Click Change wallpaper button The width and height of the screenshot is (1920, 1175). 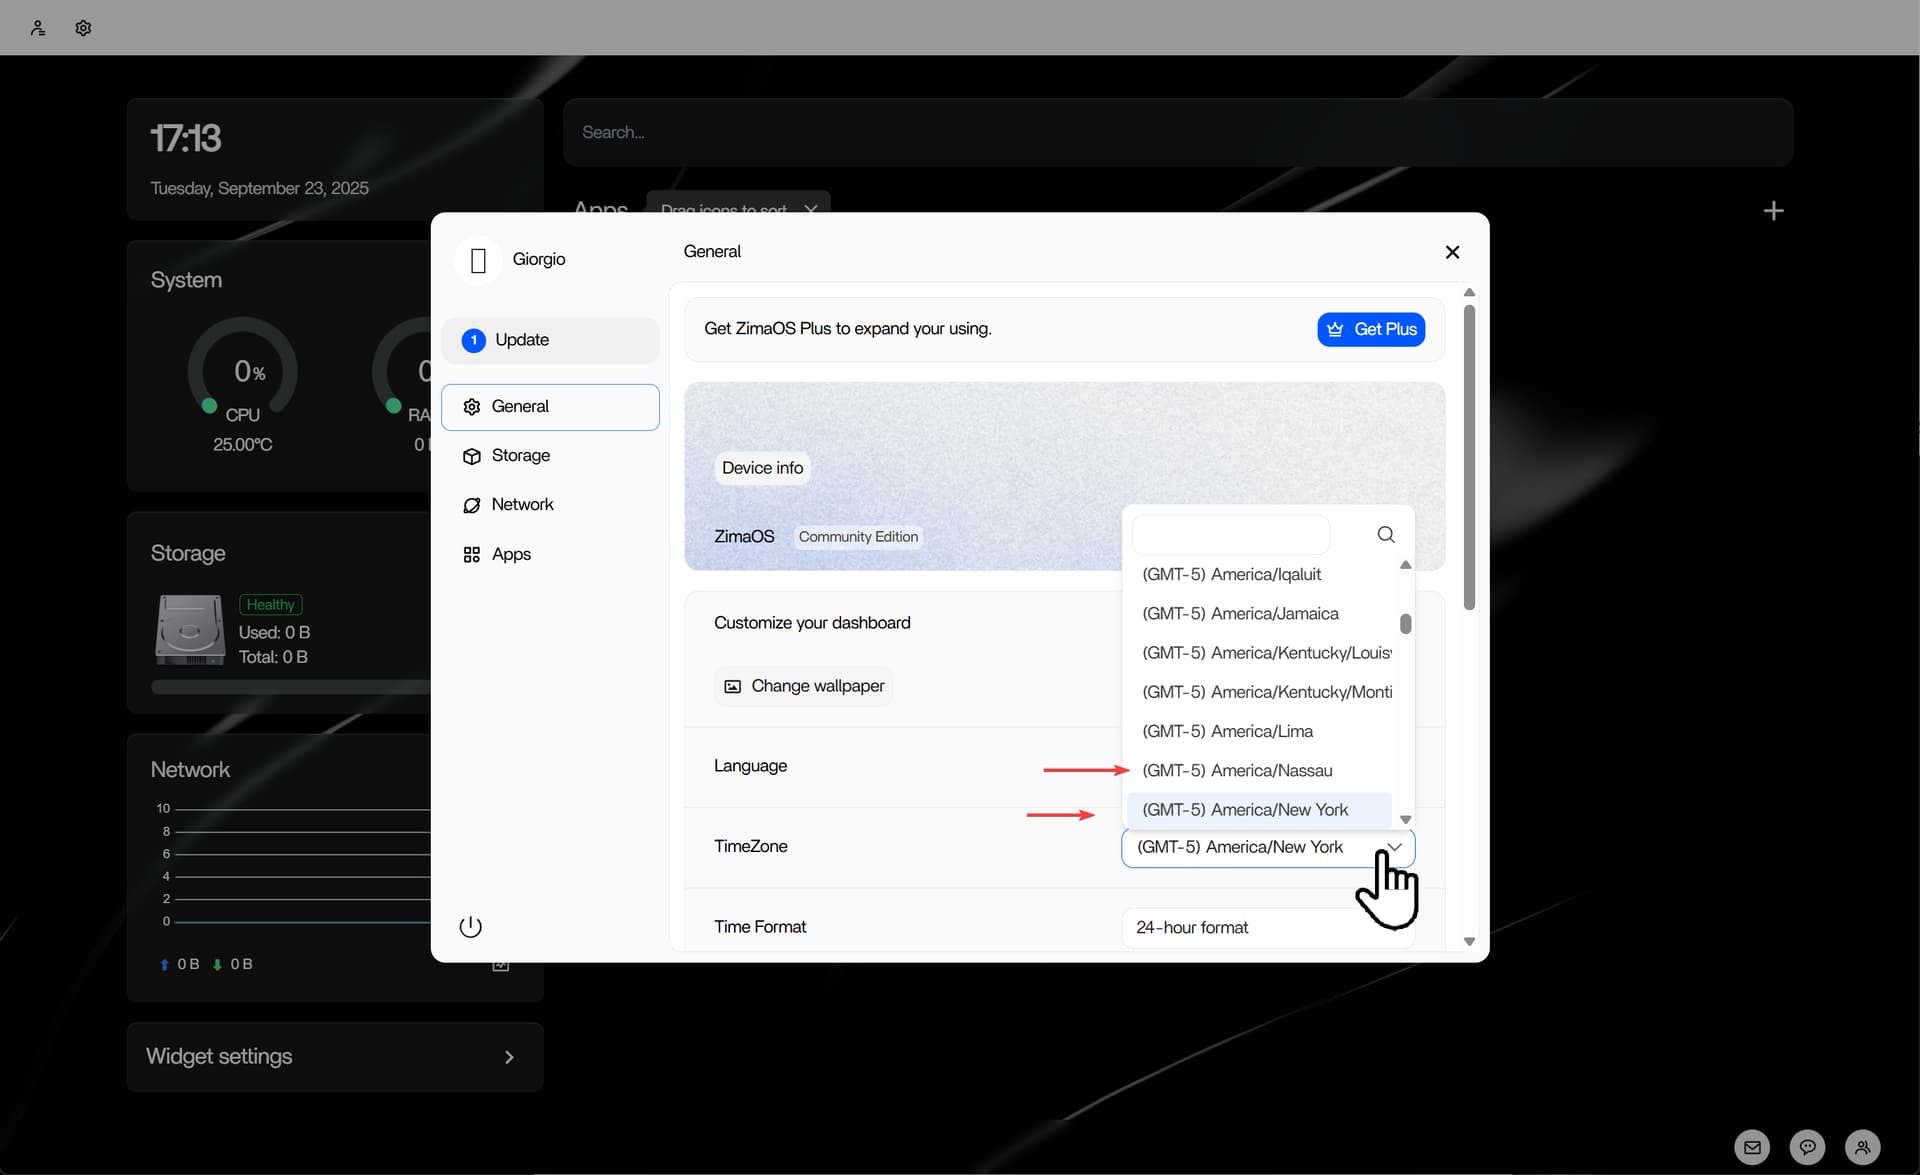803,686
